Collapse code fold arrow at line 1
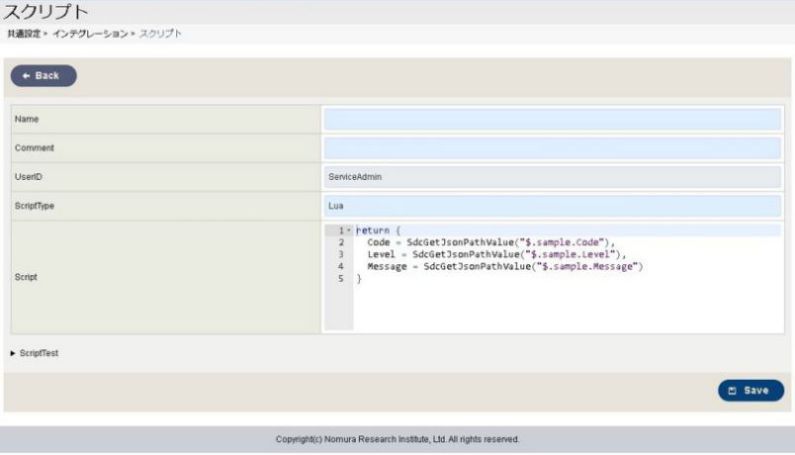 pos(349,230)
